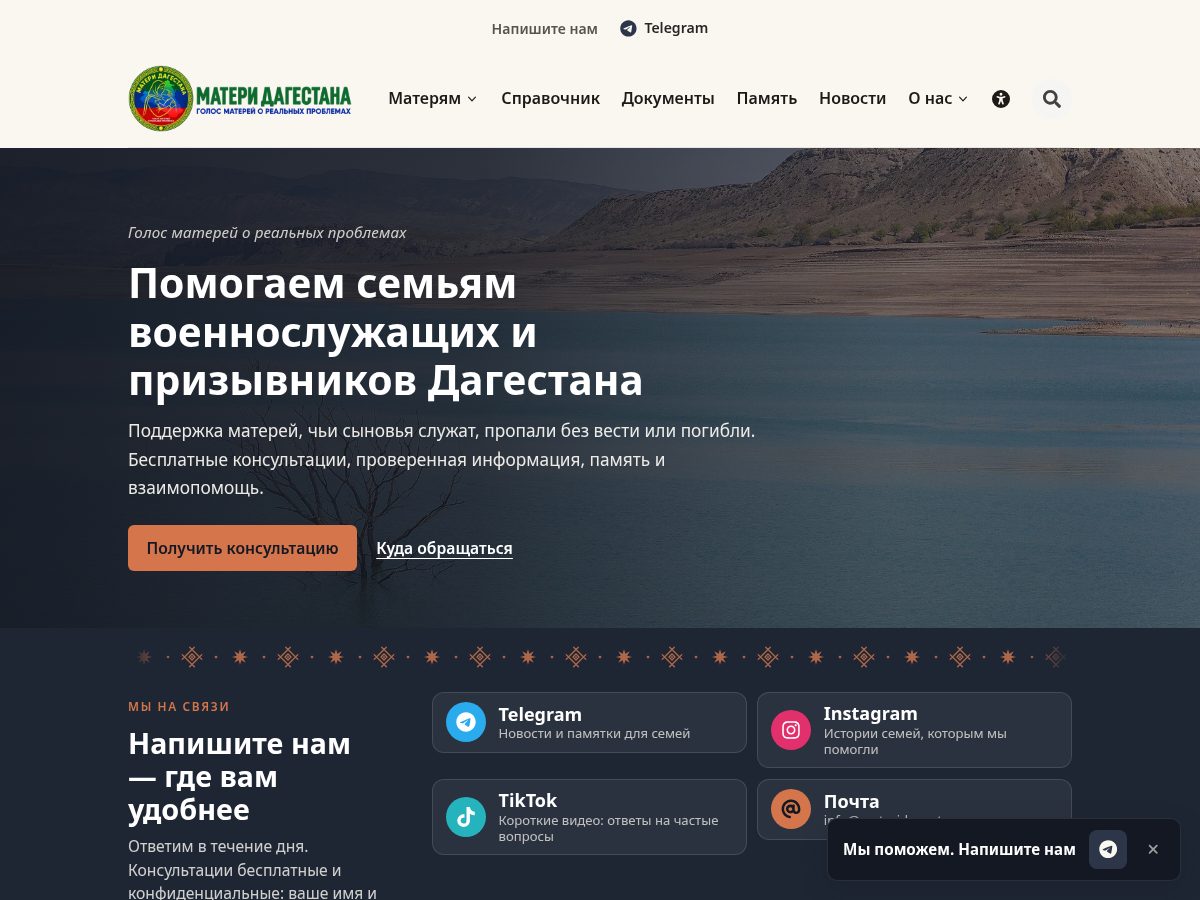This screenshot has width=1200, height=900.
Task: Click the Telegram card's round blue icon
Action: pos(465,722)
